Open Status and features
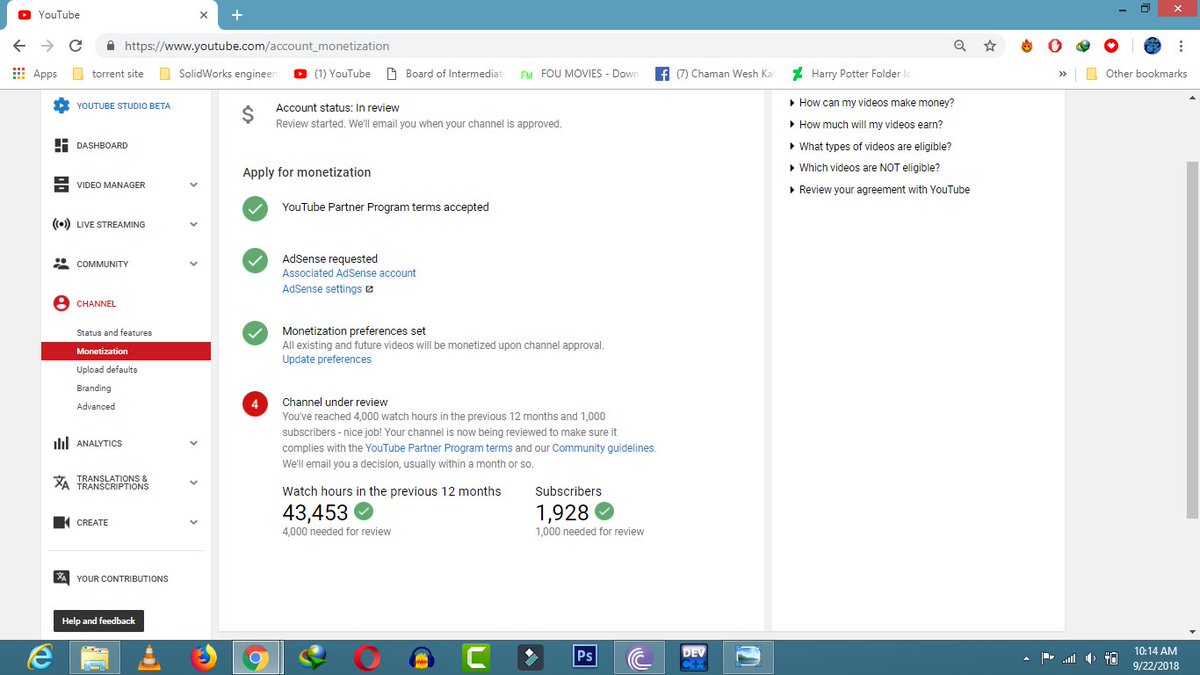The height and width of the screenshot is (675, 1200). click(114, 332)
